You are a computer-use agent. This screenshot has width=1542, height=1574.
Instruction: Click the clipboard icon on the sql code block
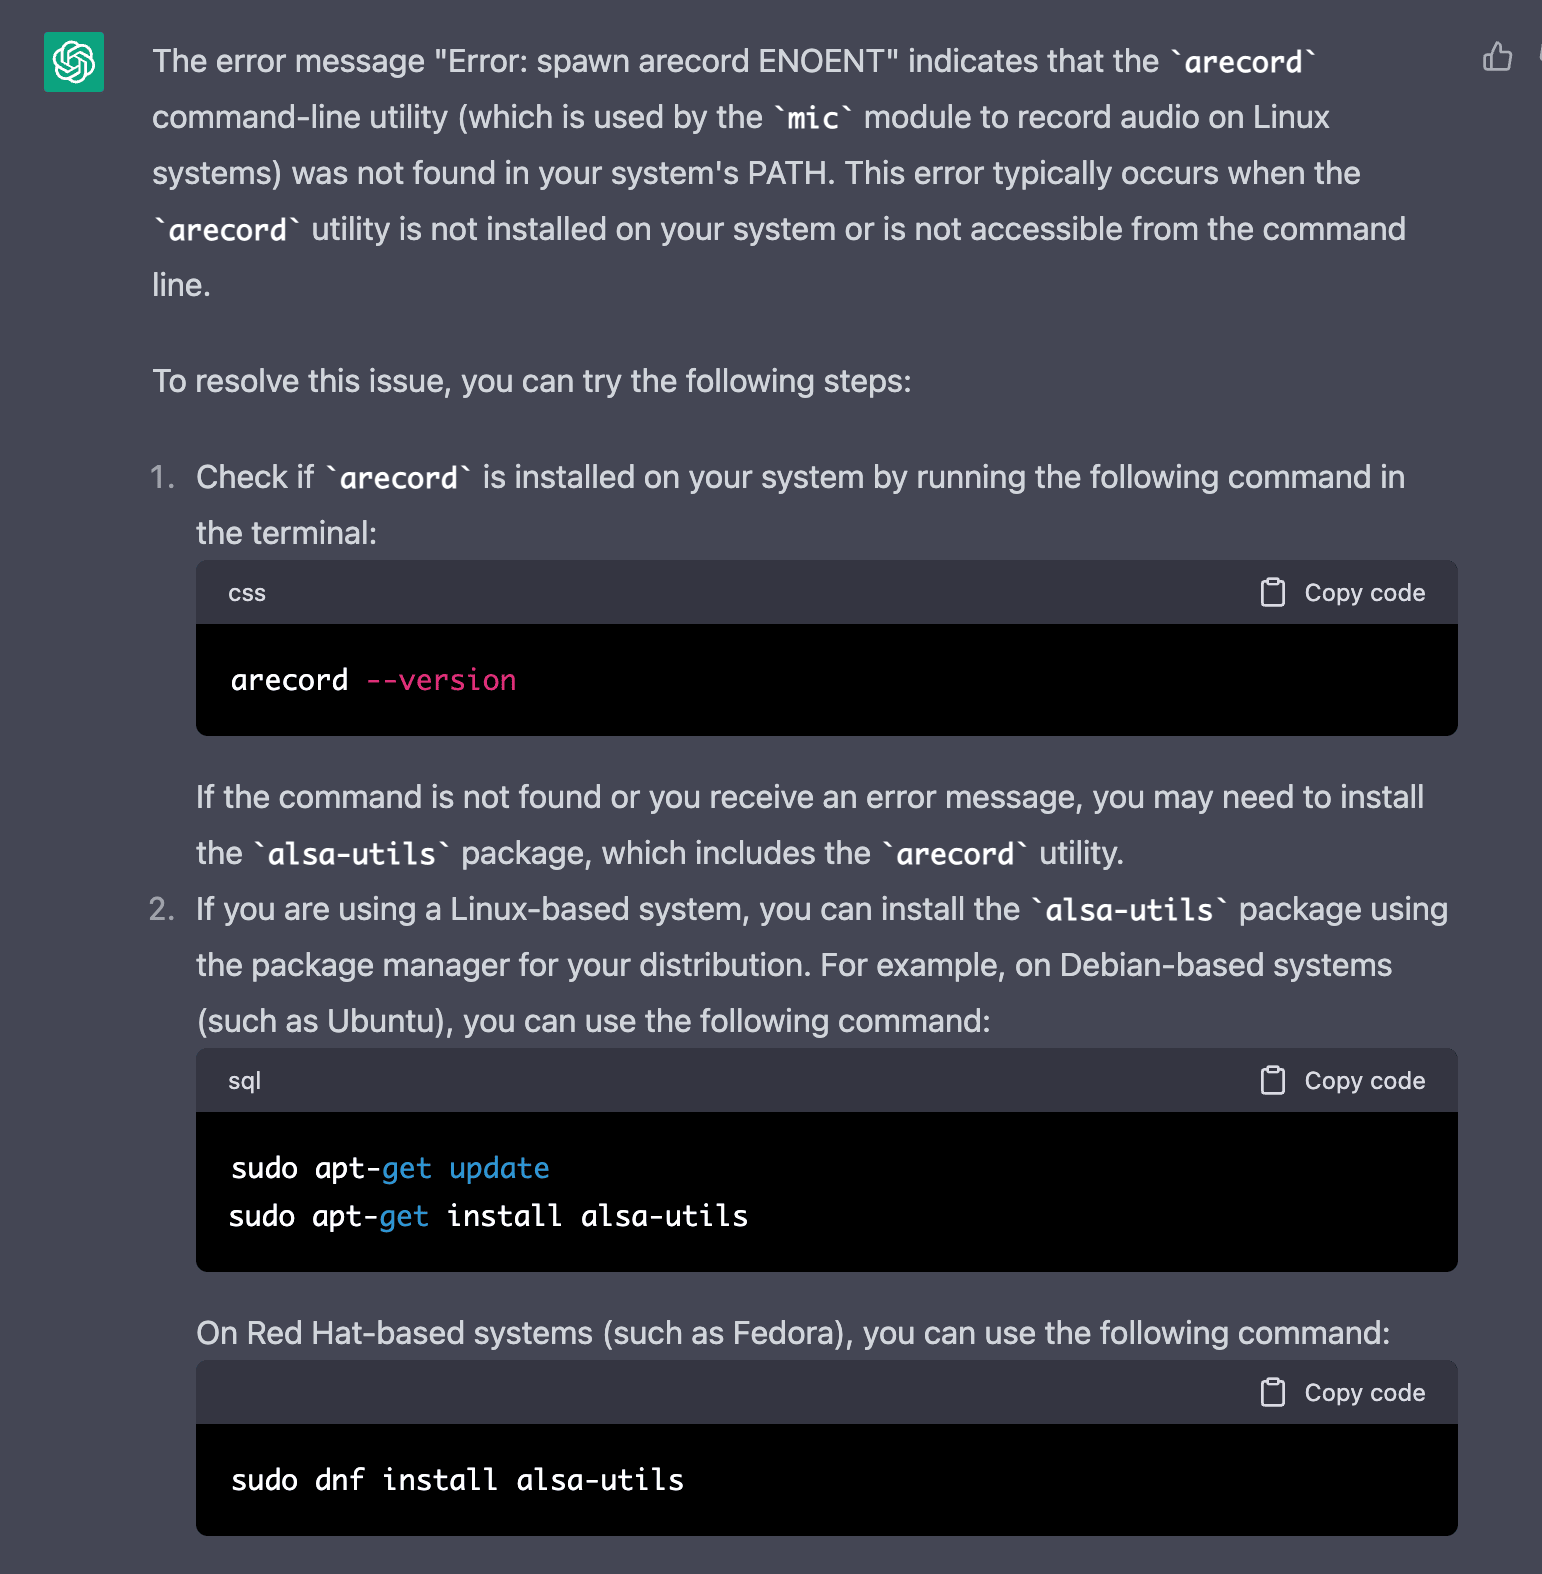(x=1273, y=1080)
